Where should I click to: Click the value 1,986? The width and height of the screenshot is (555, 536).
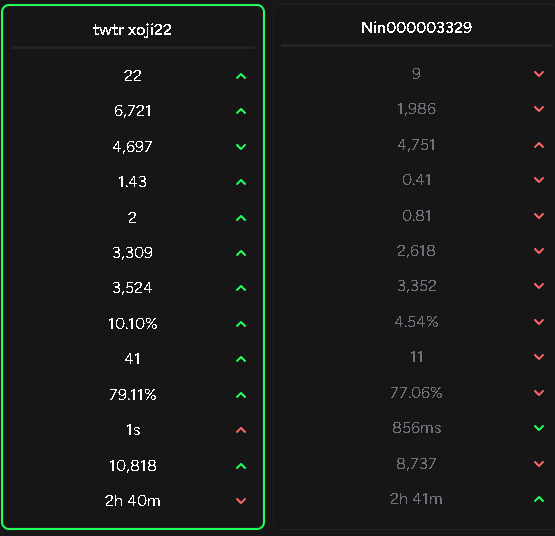(416, 109)
